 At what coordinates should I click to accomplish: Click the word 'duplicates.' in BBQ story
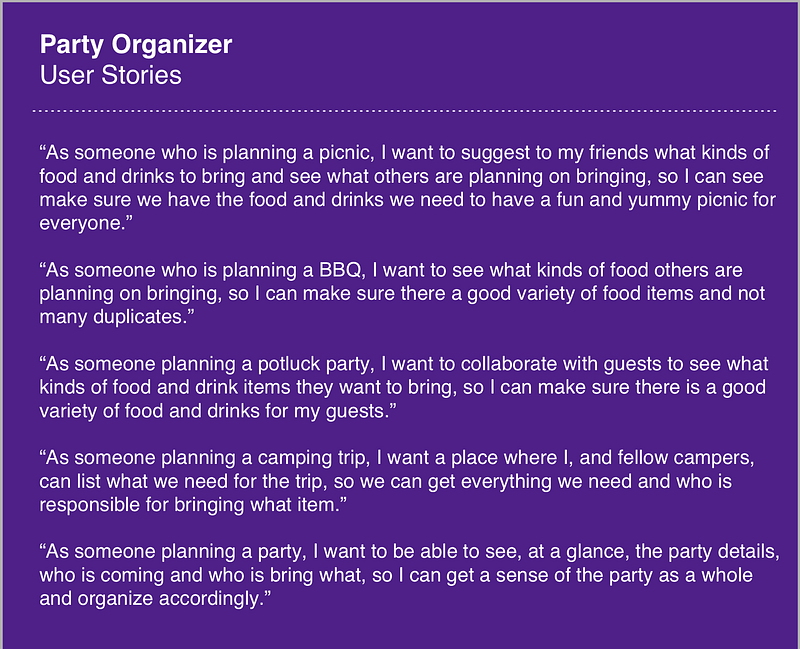[x=141, y=317]
